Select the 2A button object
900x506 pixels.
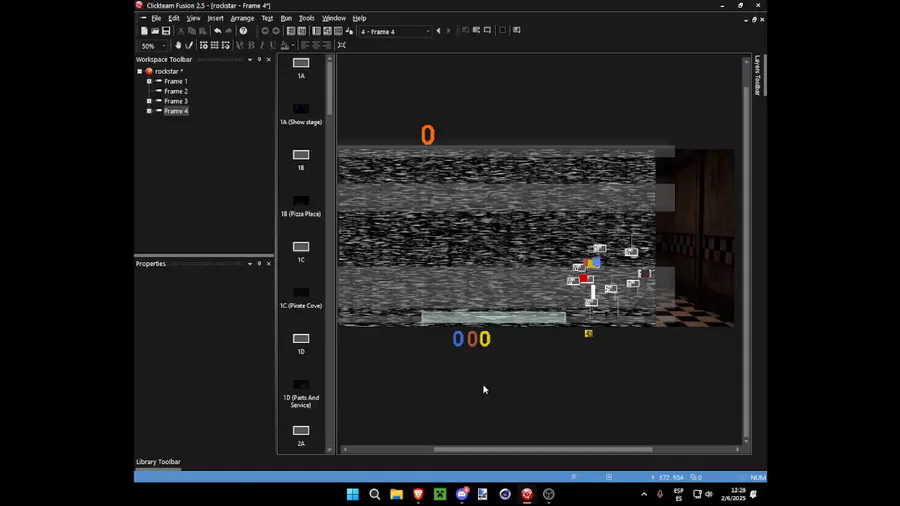click(x=301, y=435)
